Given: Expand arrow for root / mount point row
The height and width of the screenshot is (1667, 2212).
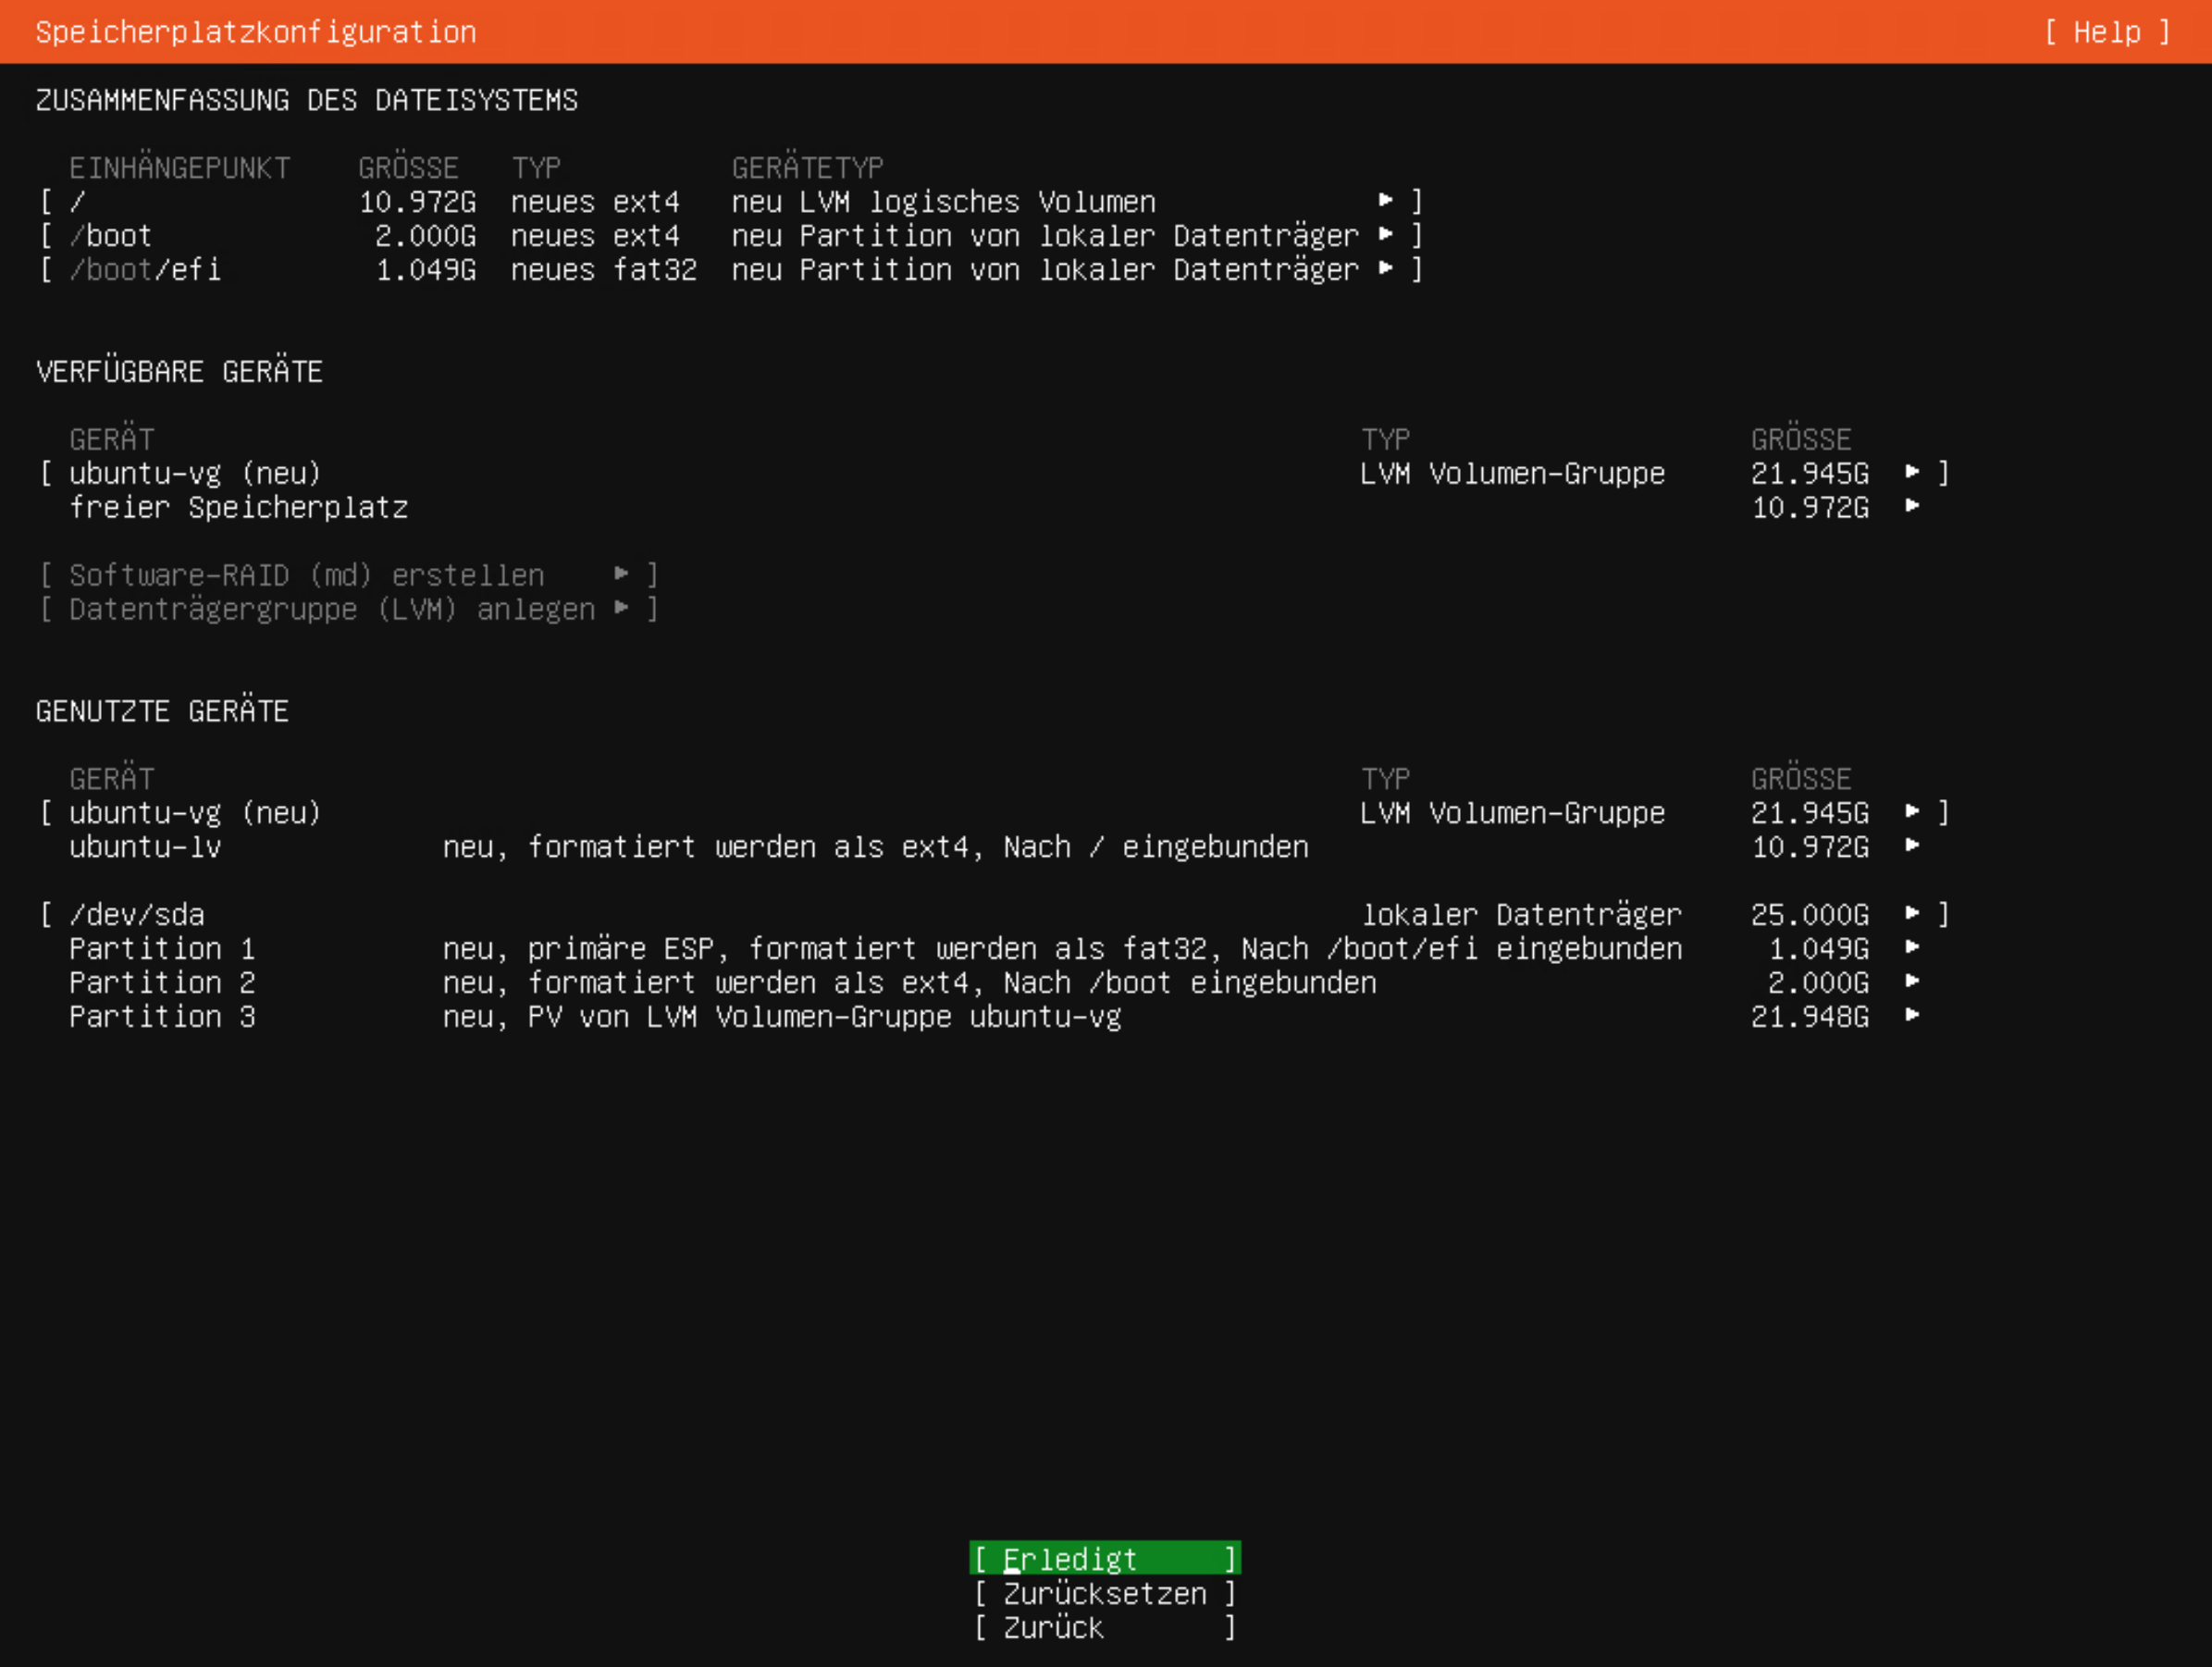Looking at the screenshot, I should pos(1386,201).
